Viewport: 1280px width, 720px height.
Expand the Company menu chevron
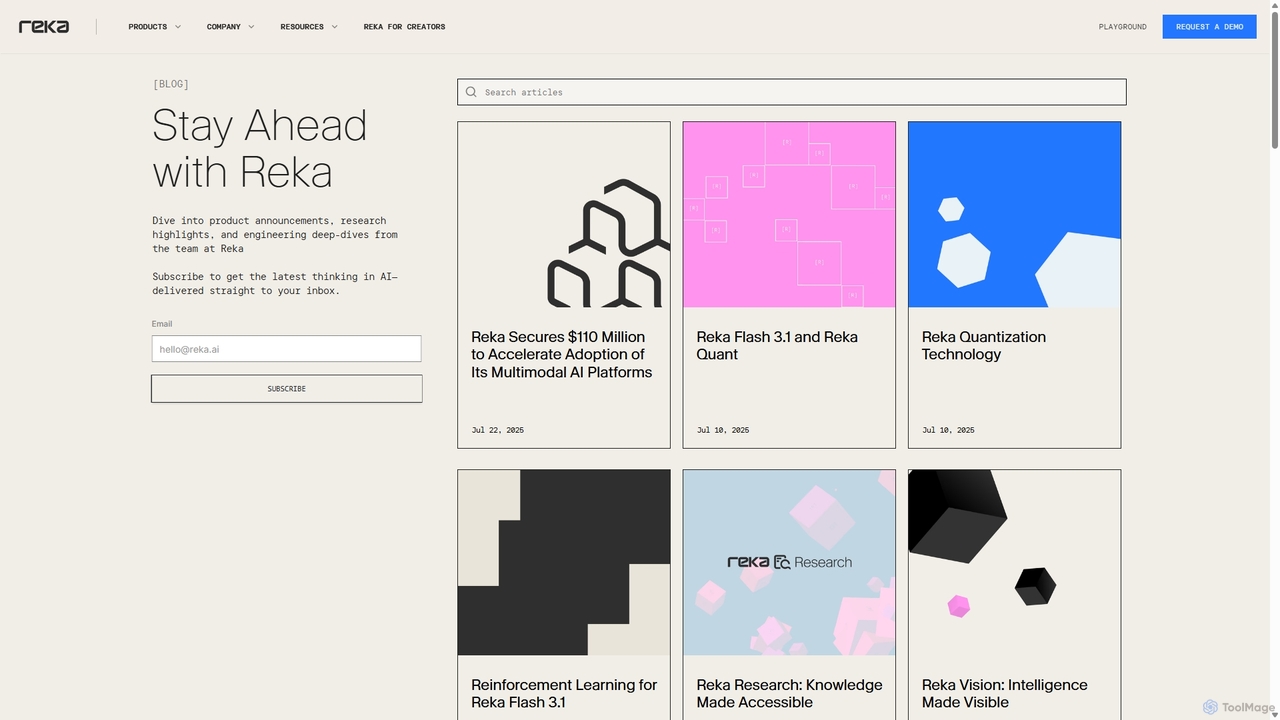(251, 27)
